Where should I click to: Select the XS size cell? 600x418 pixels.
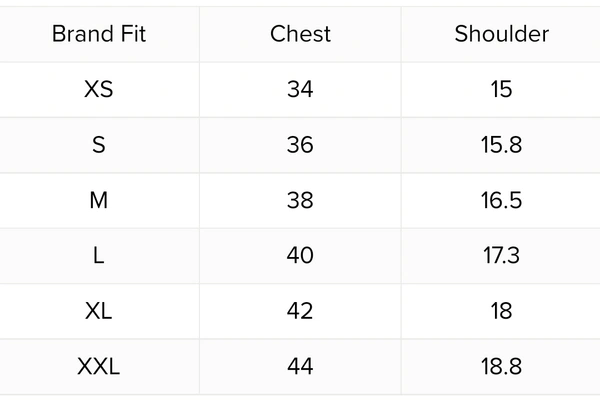coord(99,89)
